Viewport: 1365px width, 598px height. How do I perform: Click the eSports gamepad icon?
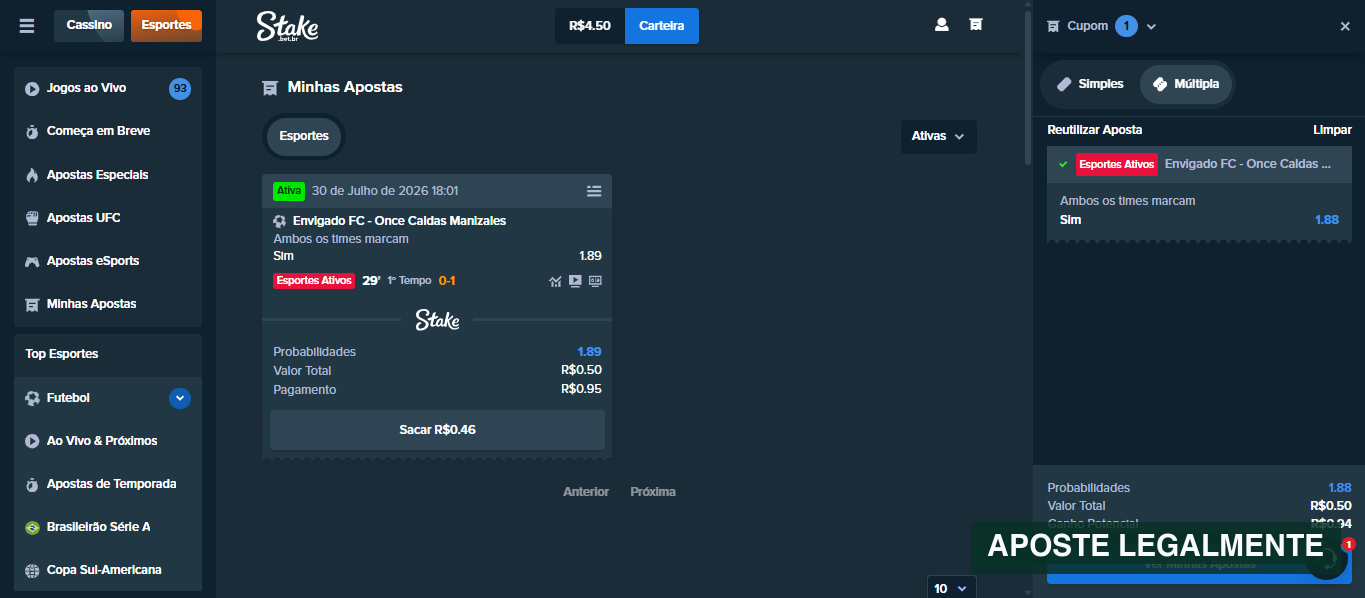point(33,261)
